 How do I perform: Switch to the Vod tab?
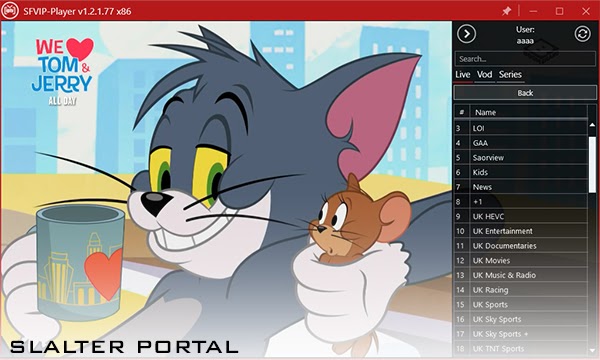tap(484, 75)
